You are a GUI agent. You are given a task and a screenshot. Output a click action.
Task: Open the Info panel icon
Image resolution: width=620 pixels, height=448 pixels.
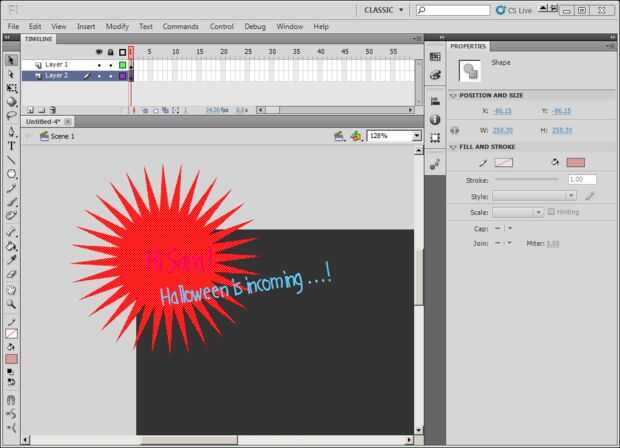coord(435,120)
